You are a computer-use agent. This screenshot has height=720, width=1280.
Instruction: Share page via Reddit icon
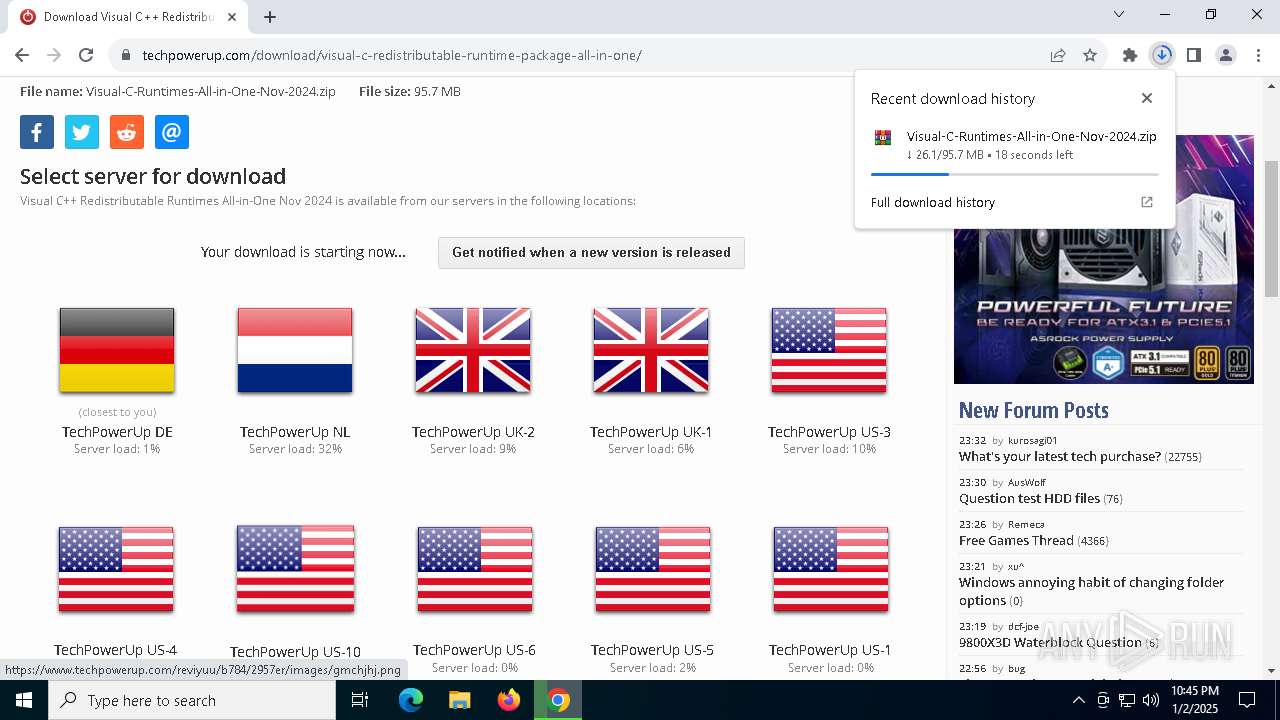(127, 132)
